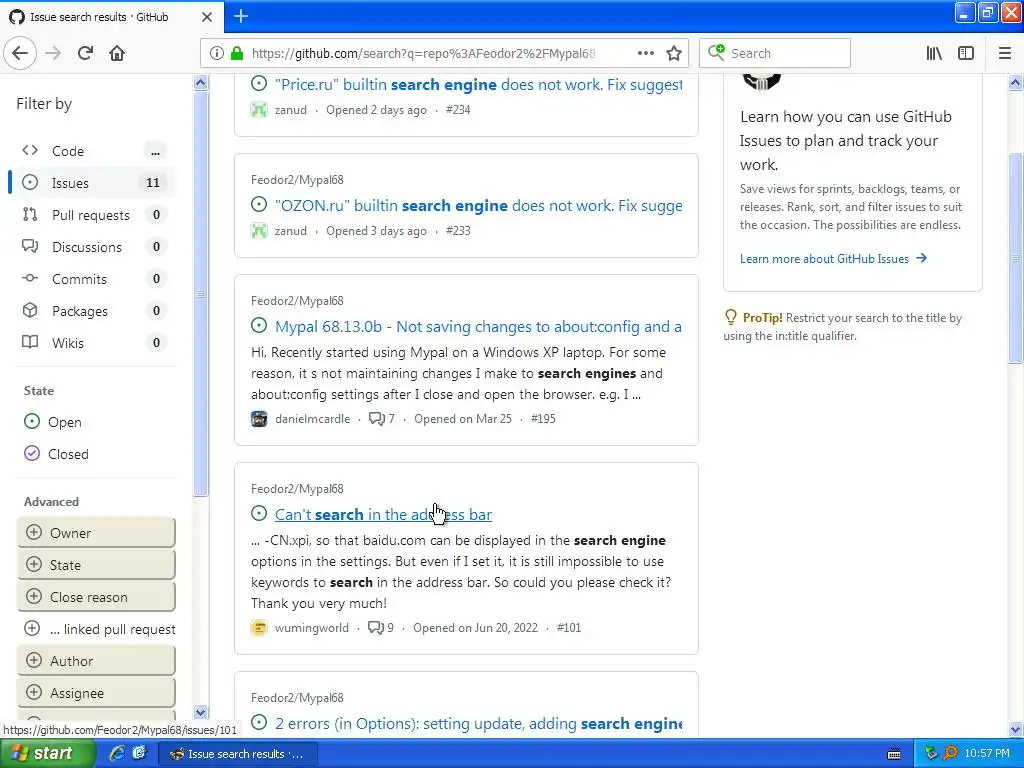The width and height of the screenshot is (1024, 768).
Task: Click danielmcardle's avatar thumbnail
Action: coord(259,419)
